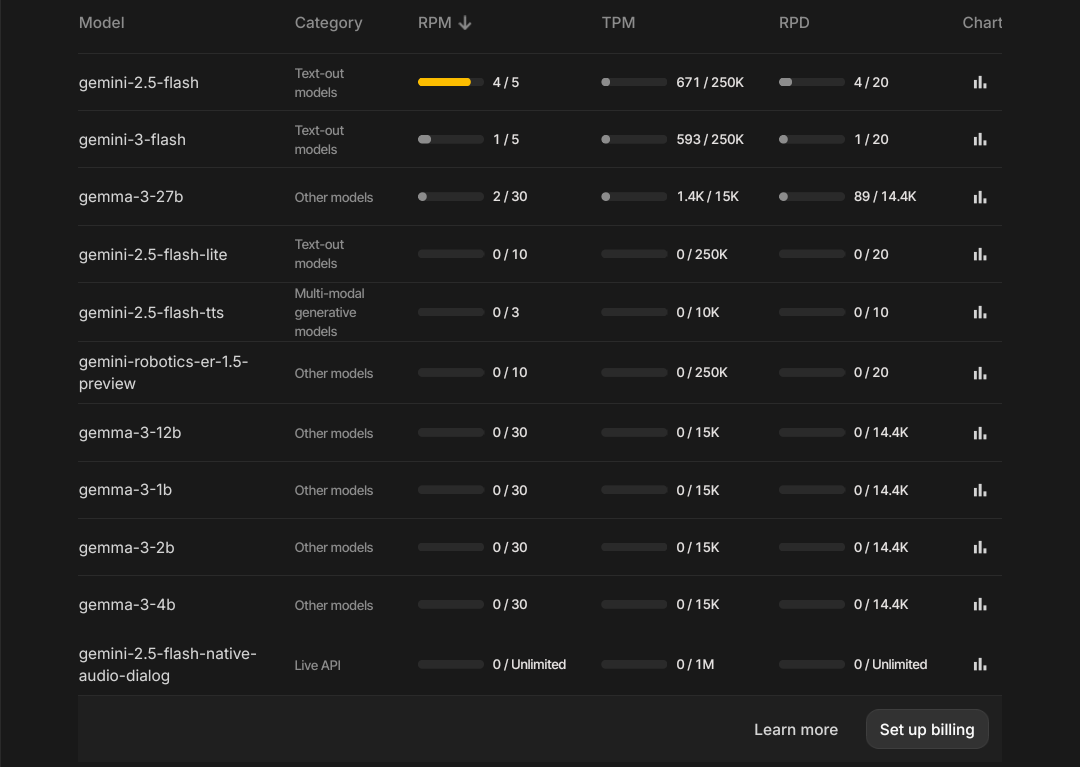
Task: Open chart for gemini-robotics-er-1.5-preview
Action: (x=979, y=373)
